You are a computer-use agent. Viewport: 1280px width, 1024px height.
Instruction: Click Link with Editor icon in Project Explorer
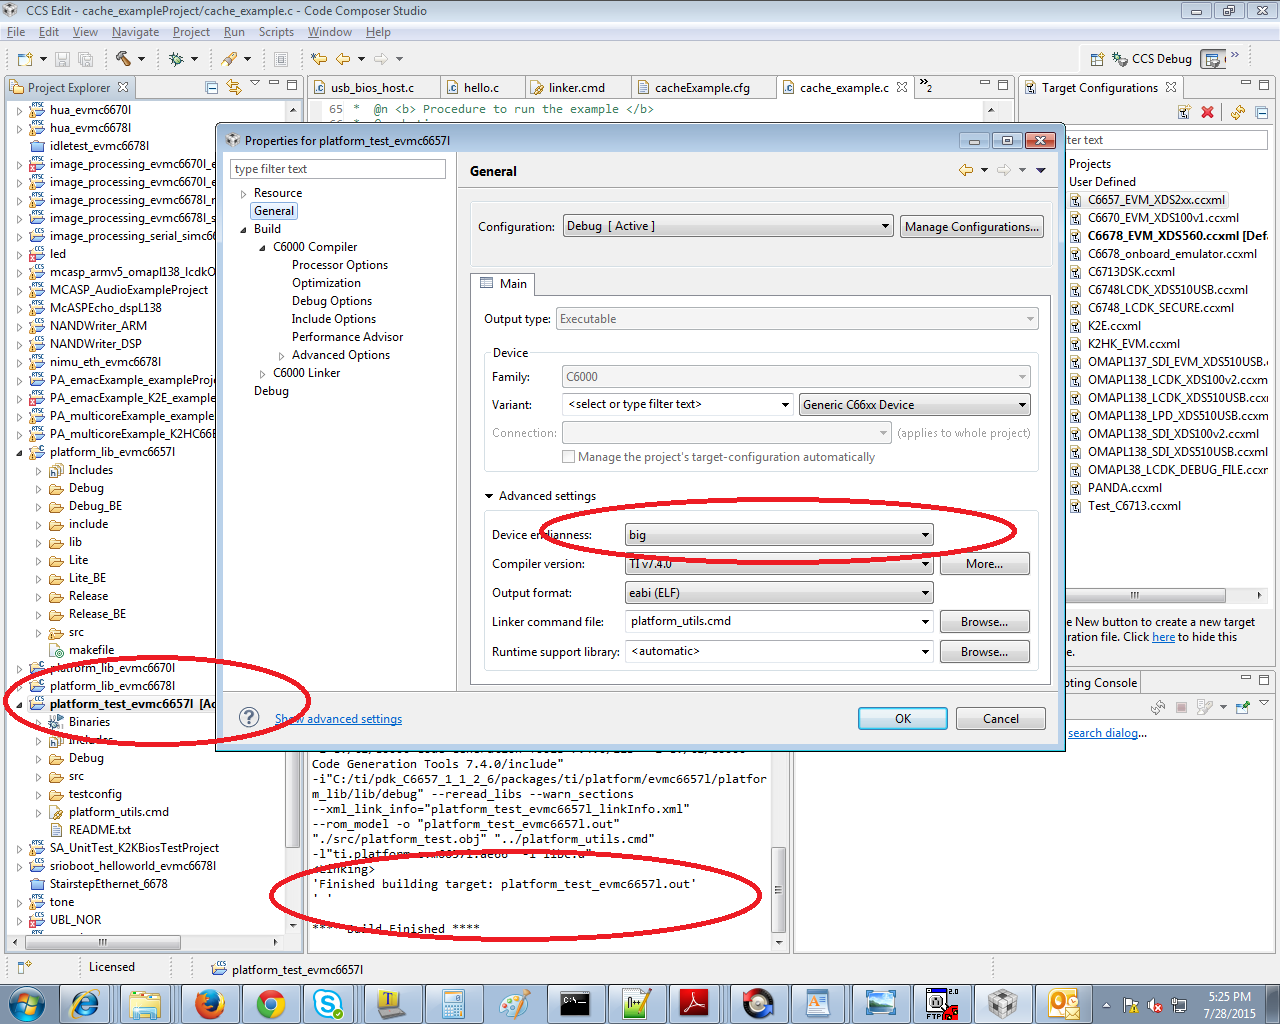point(233,87)
